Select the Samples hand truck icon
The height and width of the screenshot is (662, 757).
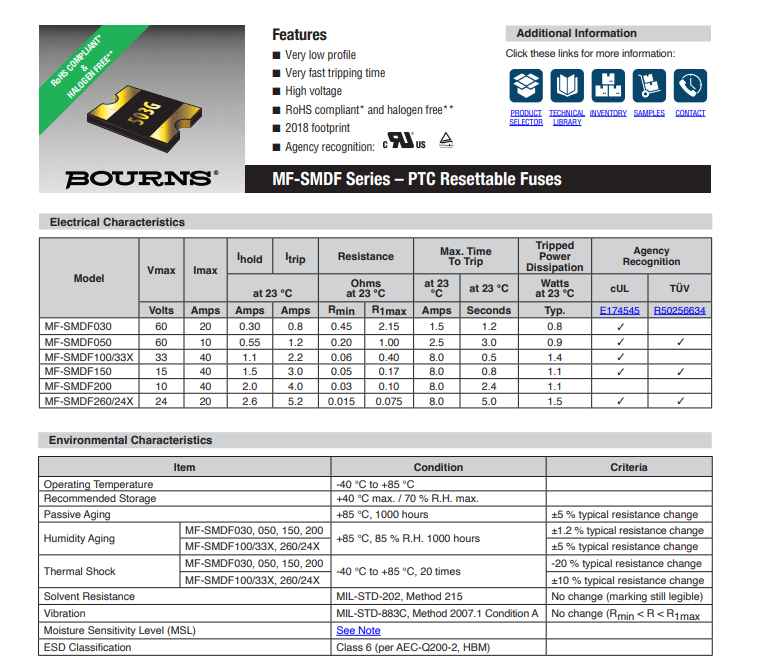(x=649, y=85)
